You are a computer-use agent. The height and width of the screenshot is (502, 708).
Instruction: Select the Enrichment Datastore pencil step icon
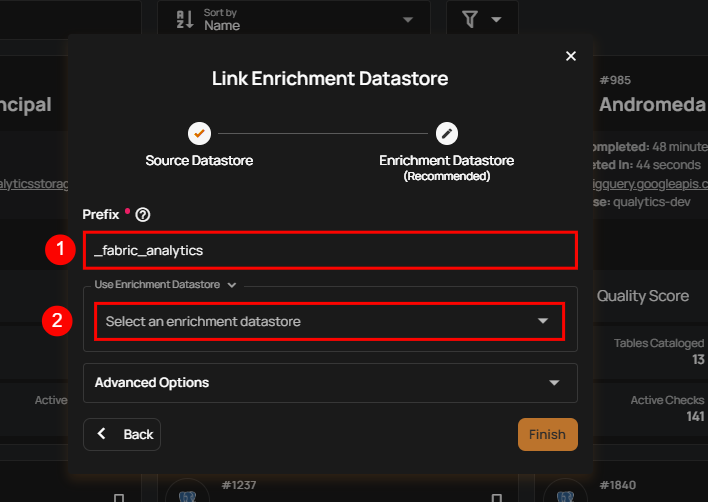click(447, 134)
